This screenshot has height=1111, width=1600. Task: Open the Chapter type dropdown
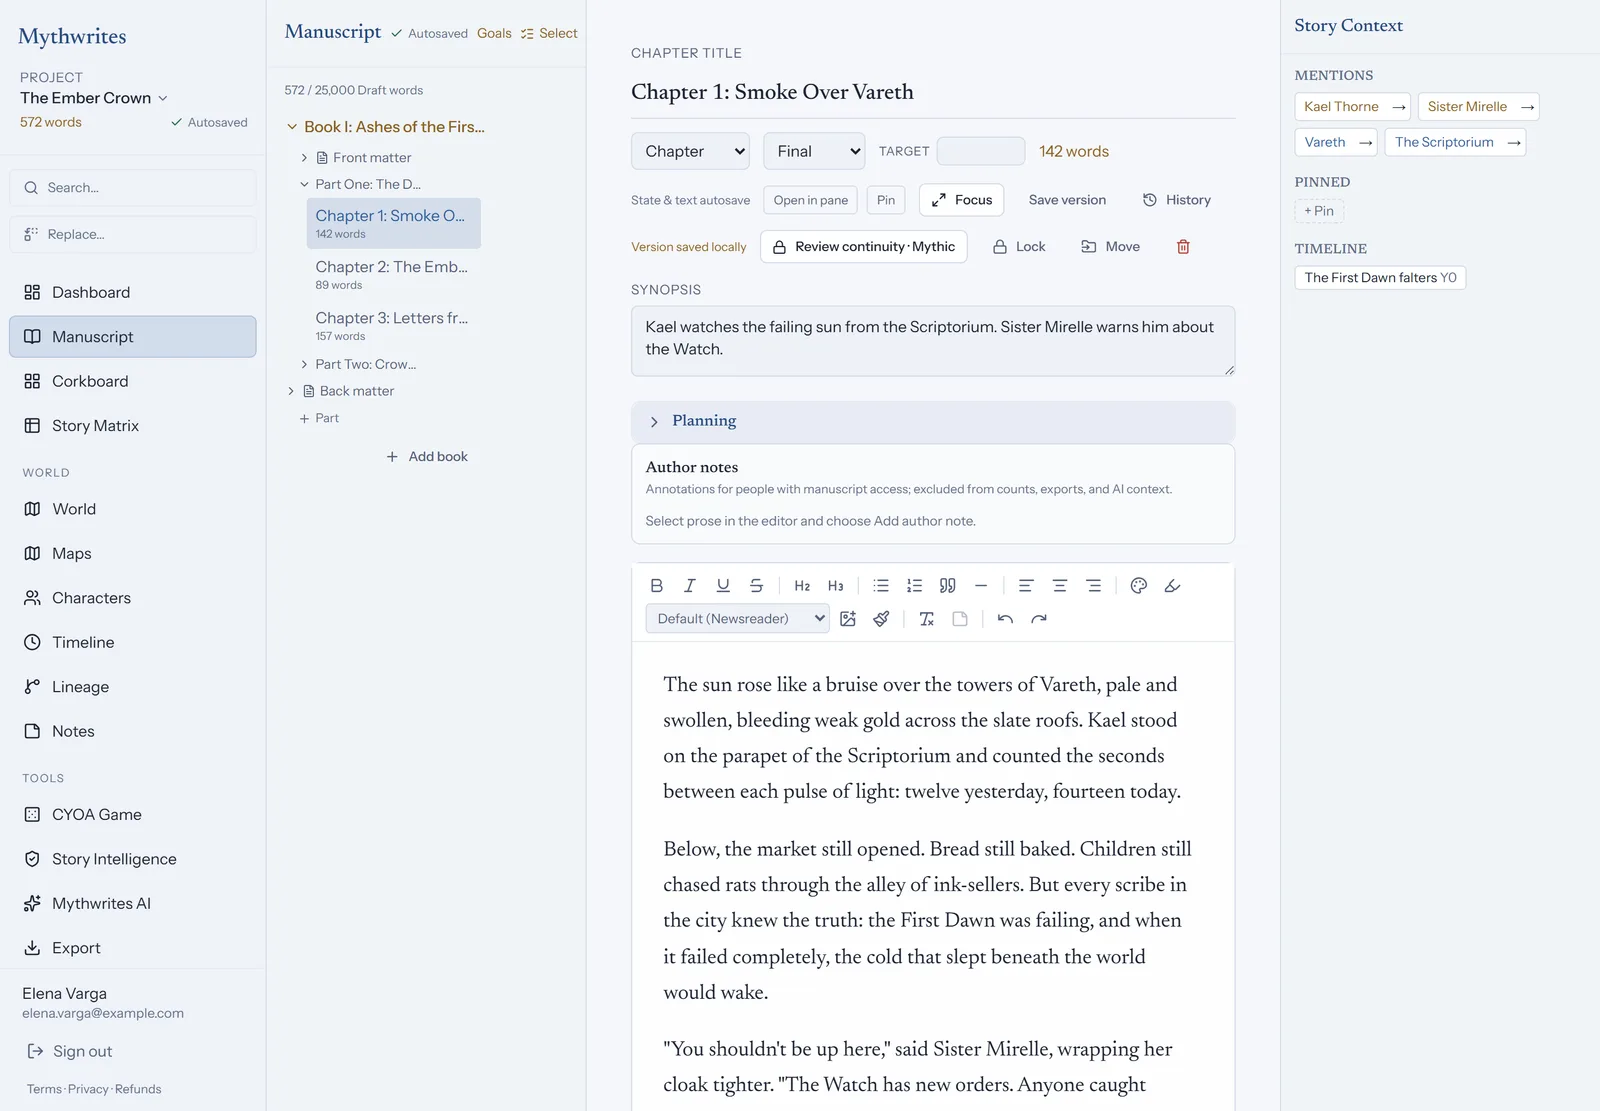coord(690,151)
